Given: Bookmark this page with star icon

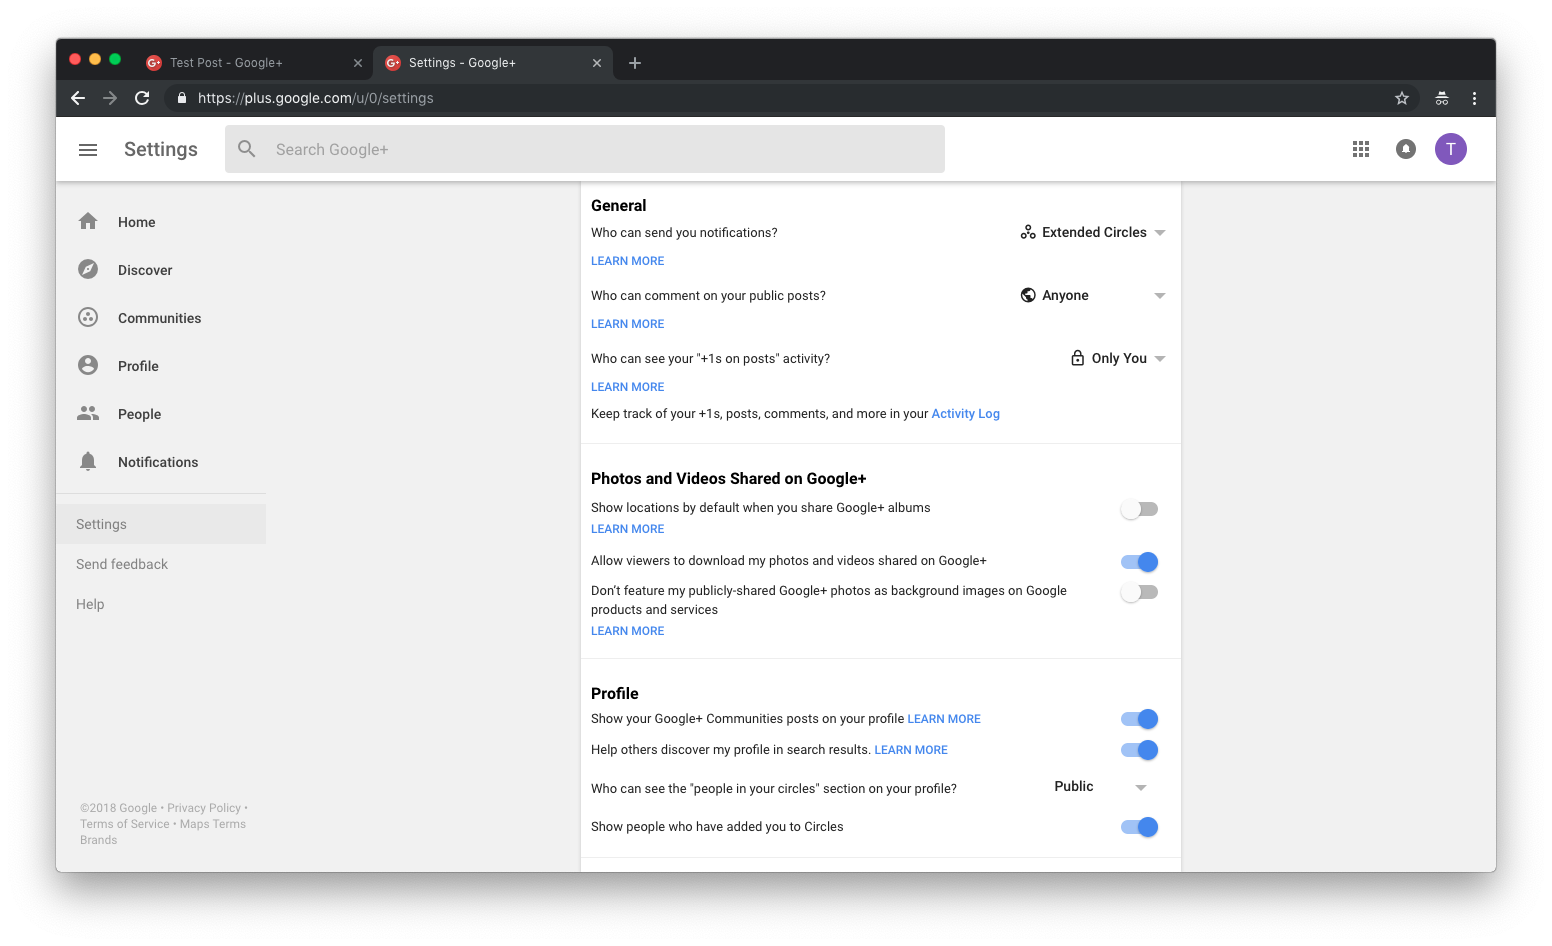Looking at the screenshot, I should pos(1402,98).
